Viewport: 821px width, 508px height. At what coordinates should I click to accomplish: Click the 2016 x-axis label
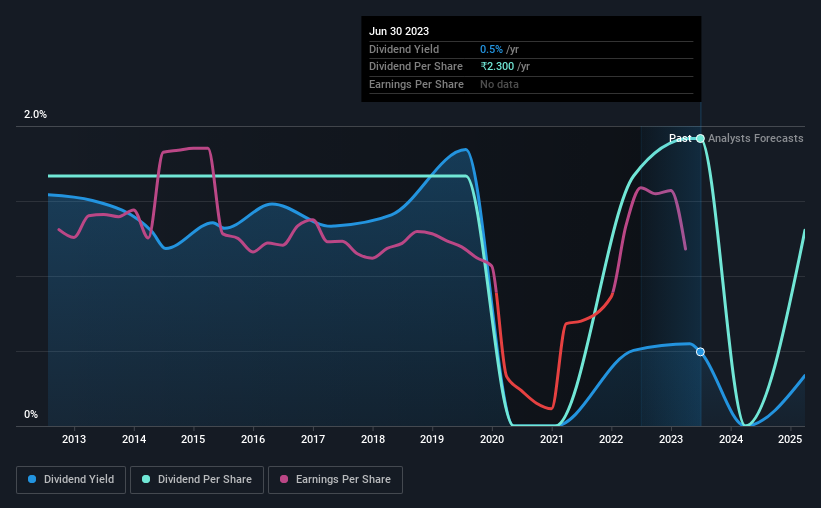coord(253,439)
